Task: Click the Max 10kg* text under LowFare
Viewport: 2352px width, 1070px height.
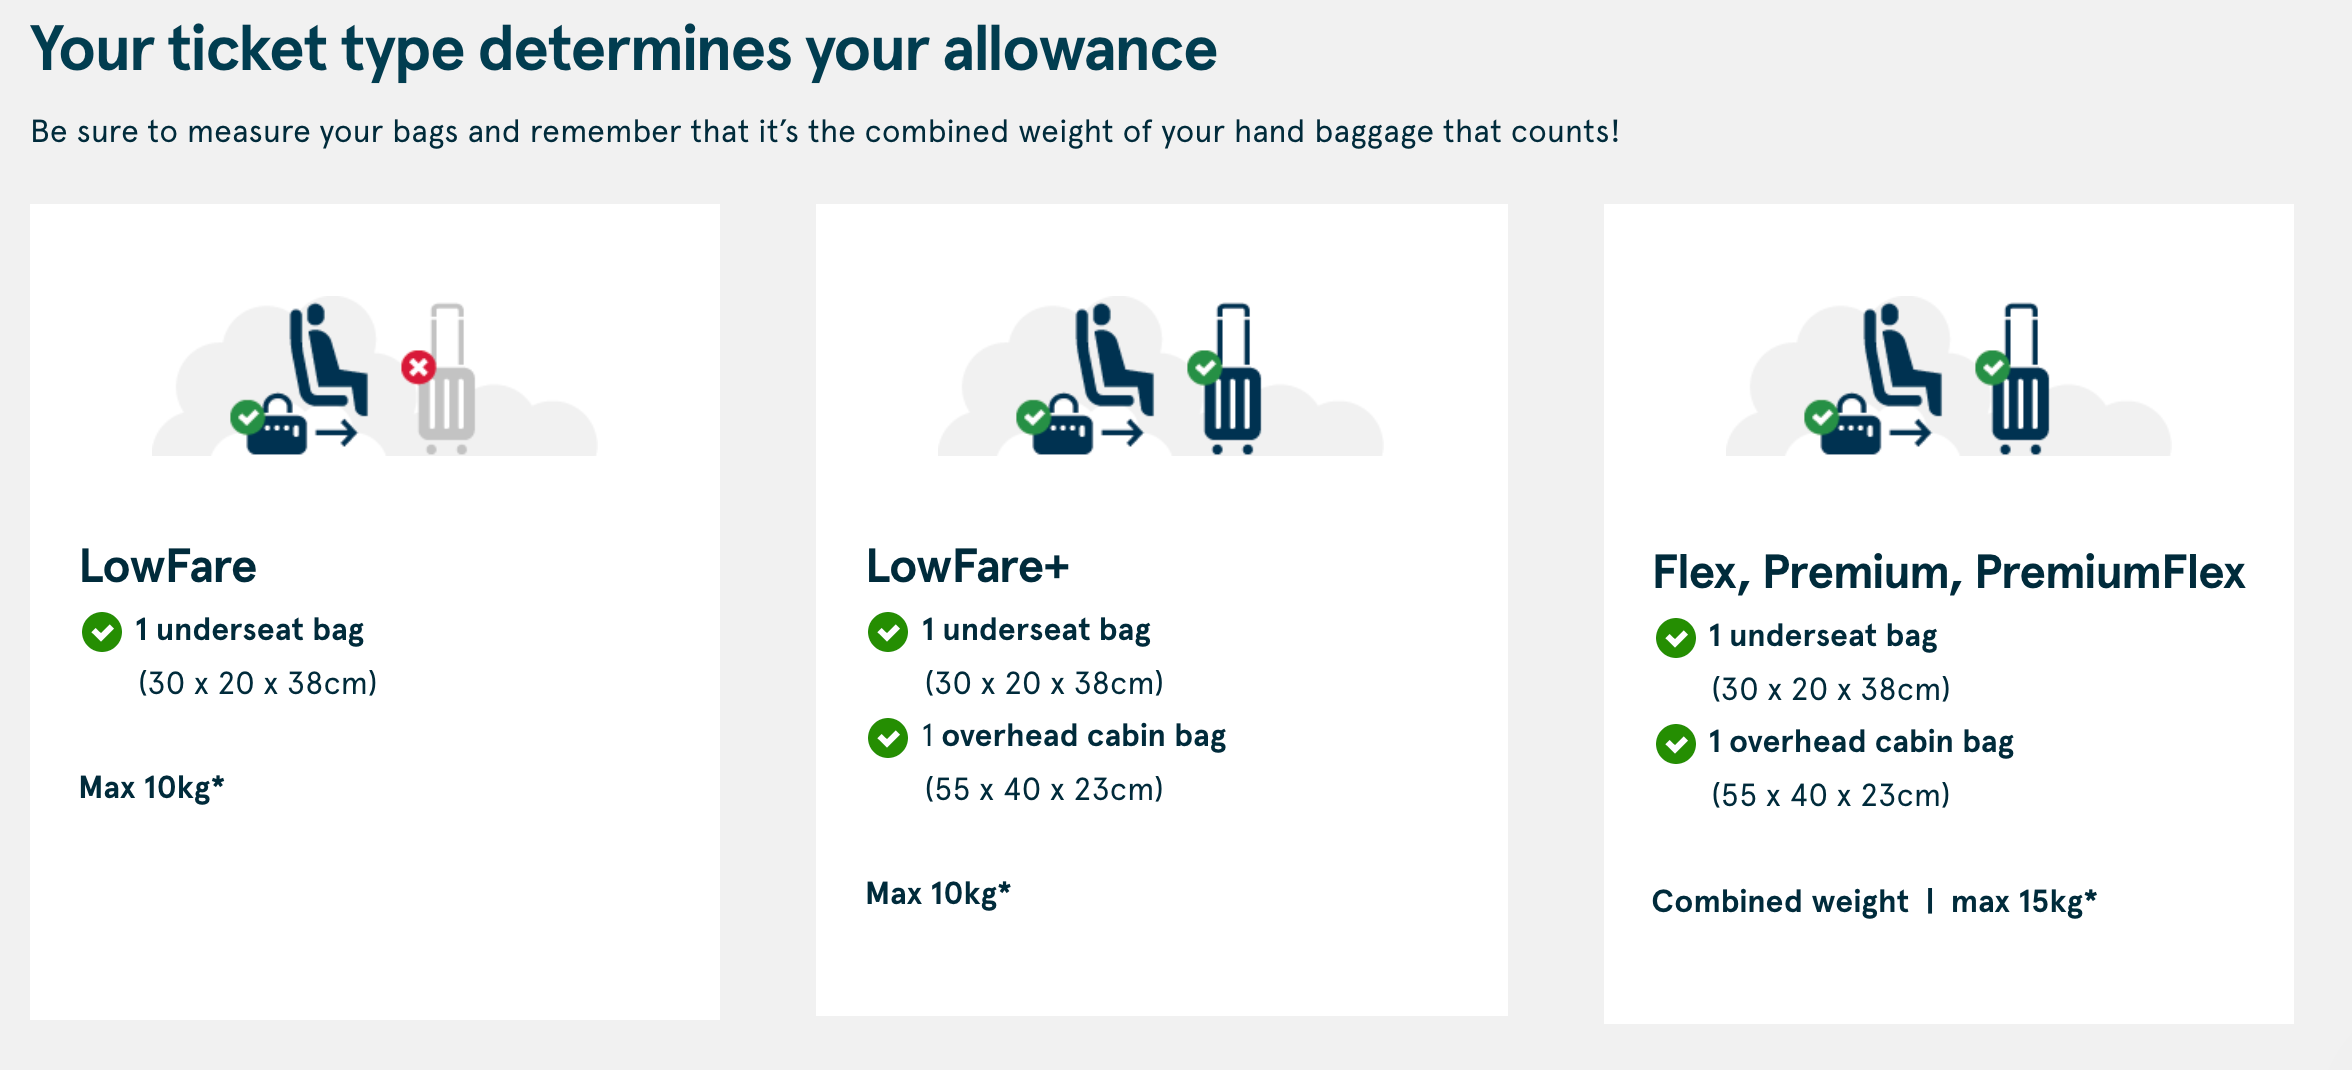Action: pos(152,788)
